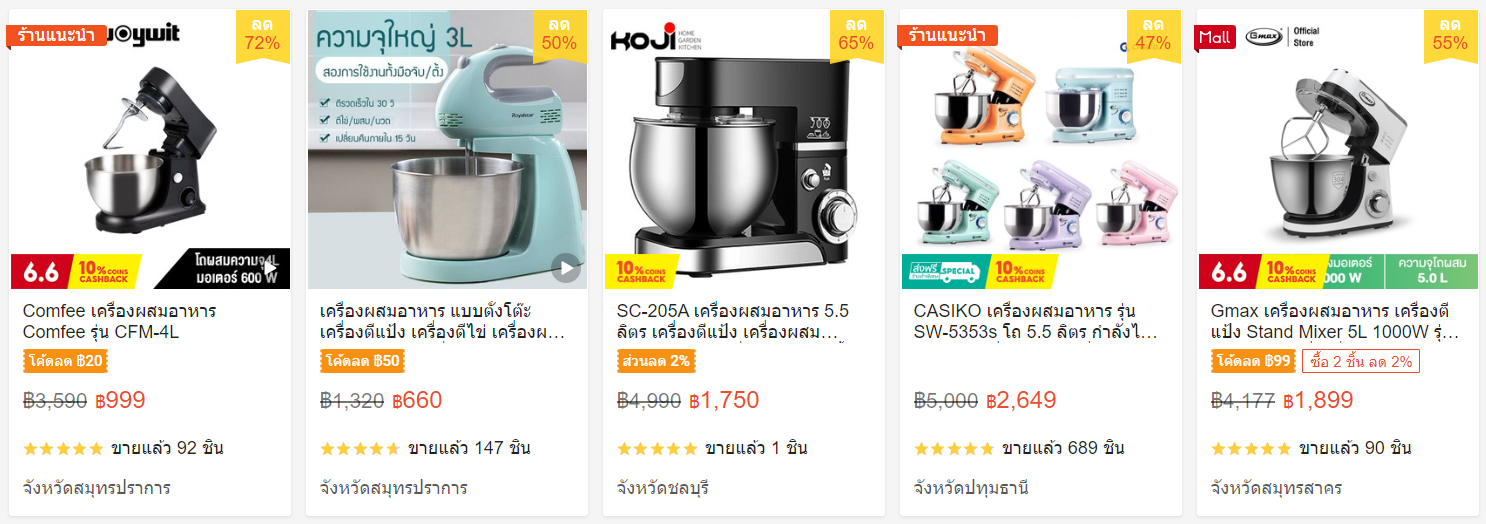Click the ซื้อ 2 ชิ้น ลด 2% tag
This screenshot has width=1486, height=524.
tap(1360, 361)
